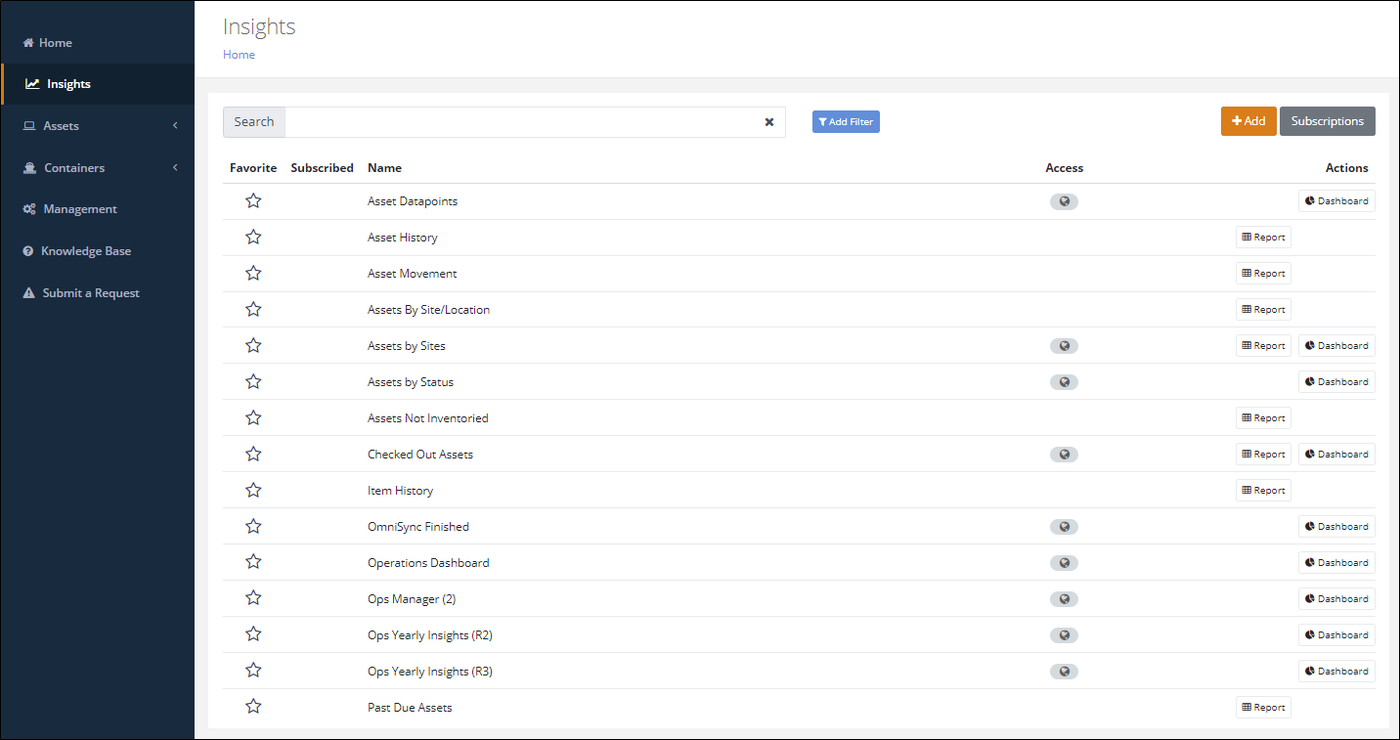Mark Assets by Sites as favorite

tap(253, 345)
